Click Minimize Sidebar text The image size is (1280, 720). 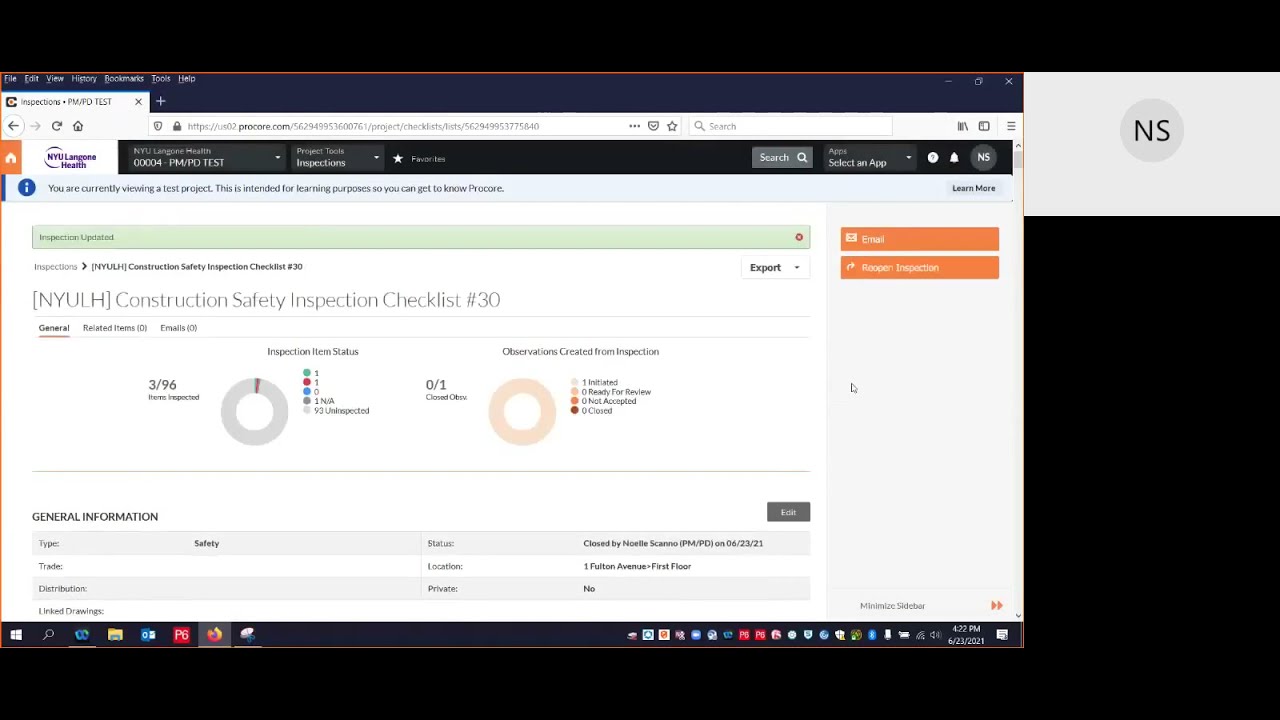pos(892,606)
